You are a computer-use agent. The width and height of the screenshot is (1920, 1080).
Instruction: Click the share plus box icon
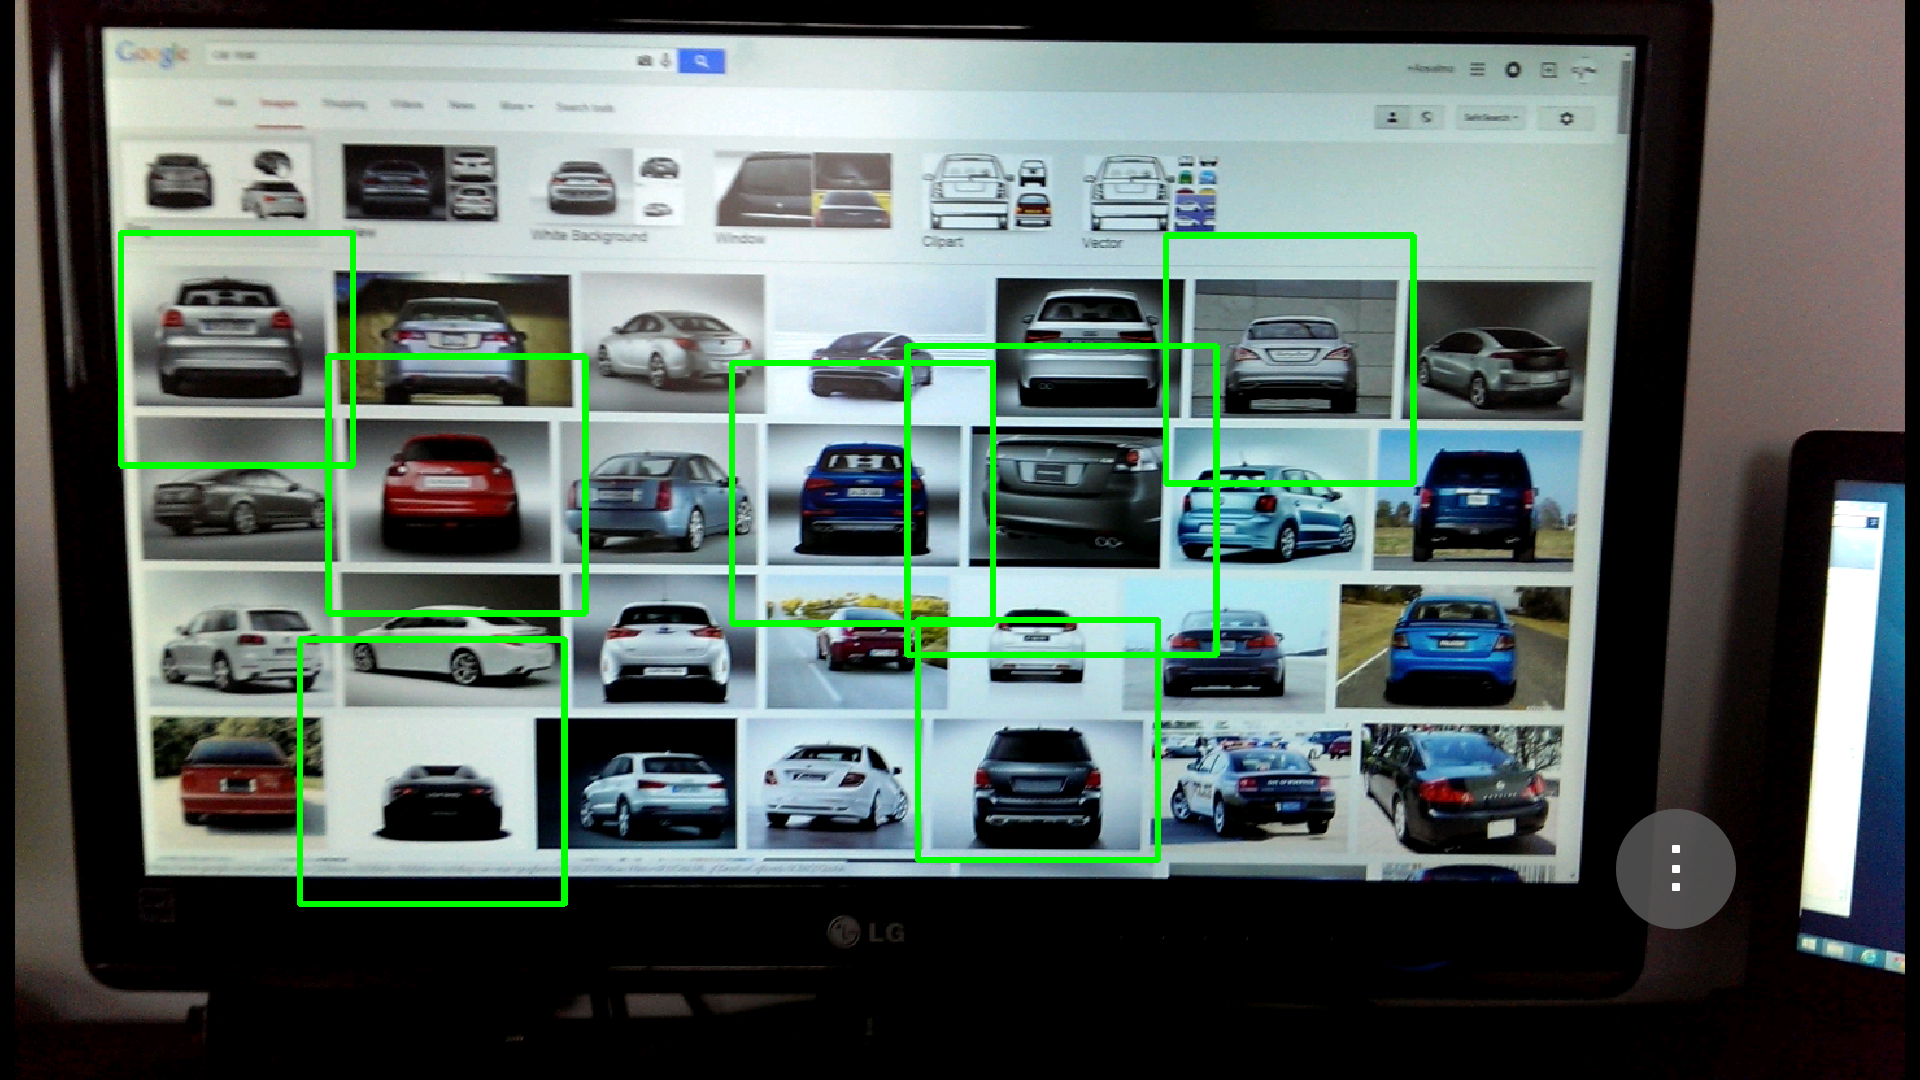[x=1548, y=69]
